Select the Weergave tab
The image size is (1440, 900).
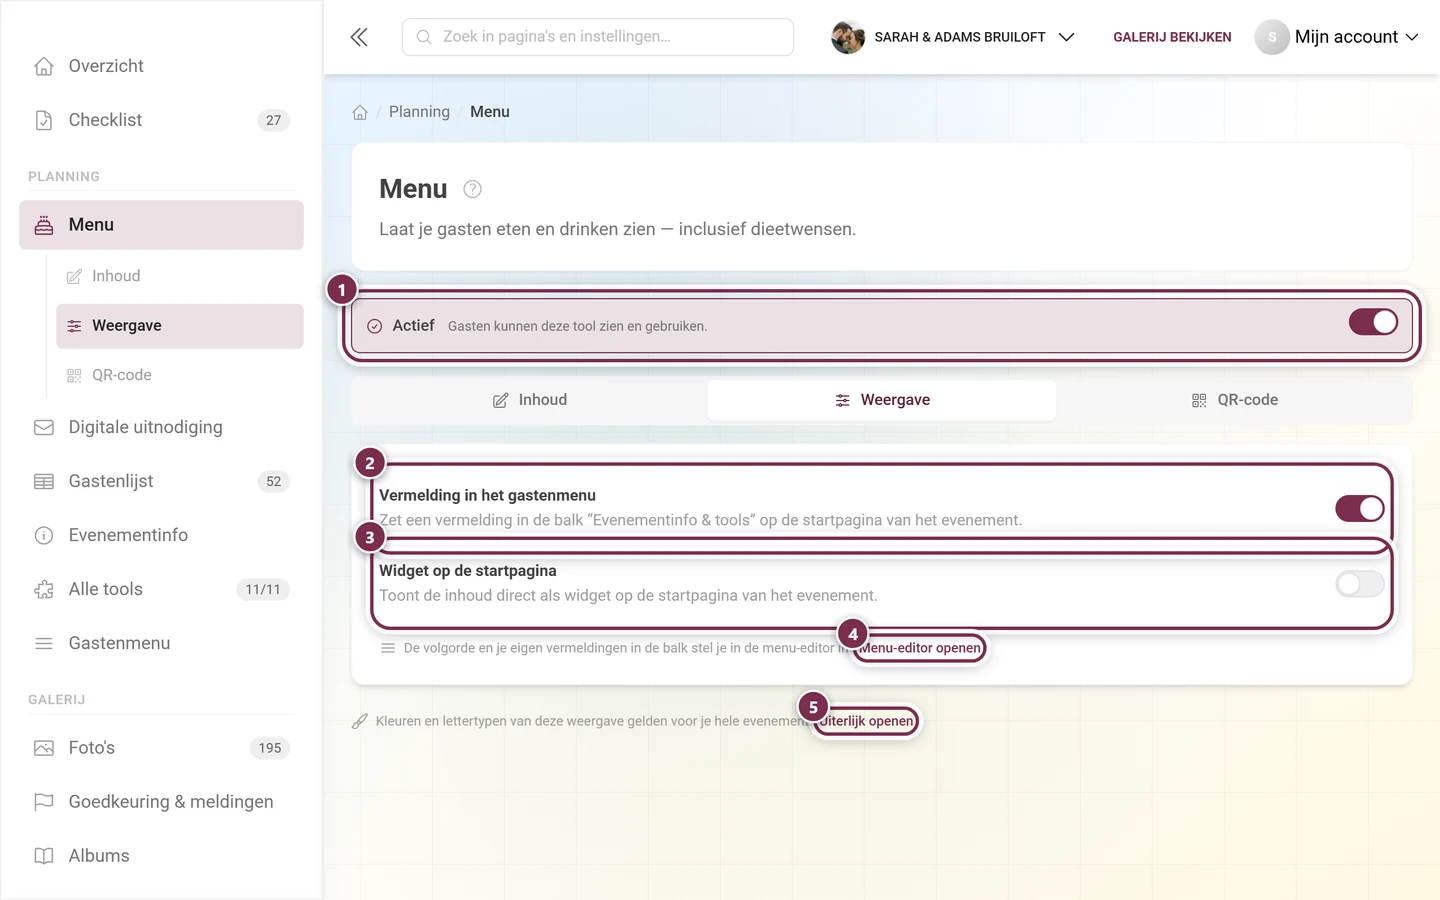pyautogui.click(x=882, y=400)
